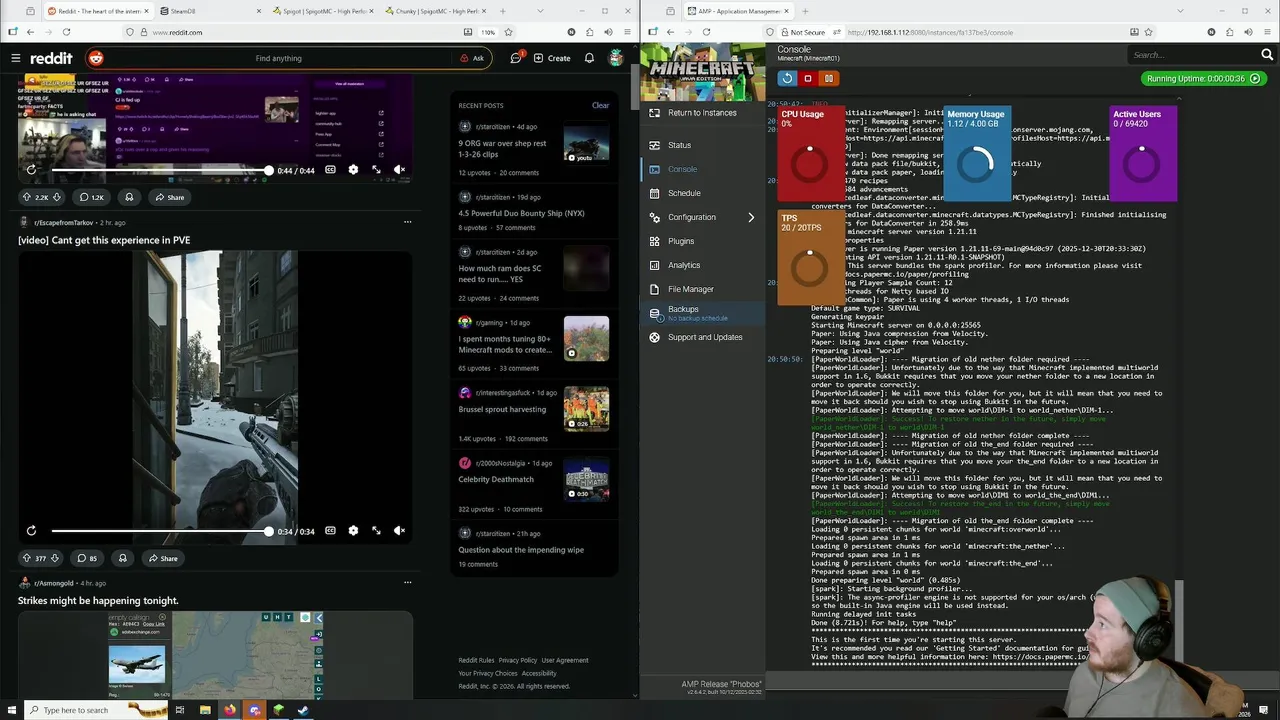The image size is (1280, 720).
Task: Click the Reddit Find anything search box
Action: tap(278, 58)
